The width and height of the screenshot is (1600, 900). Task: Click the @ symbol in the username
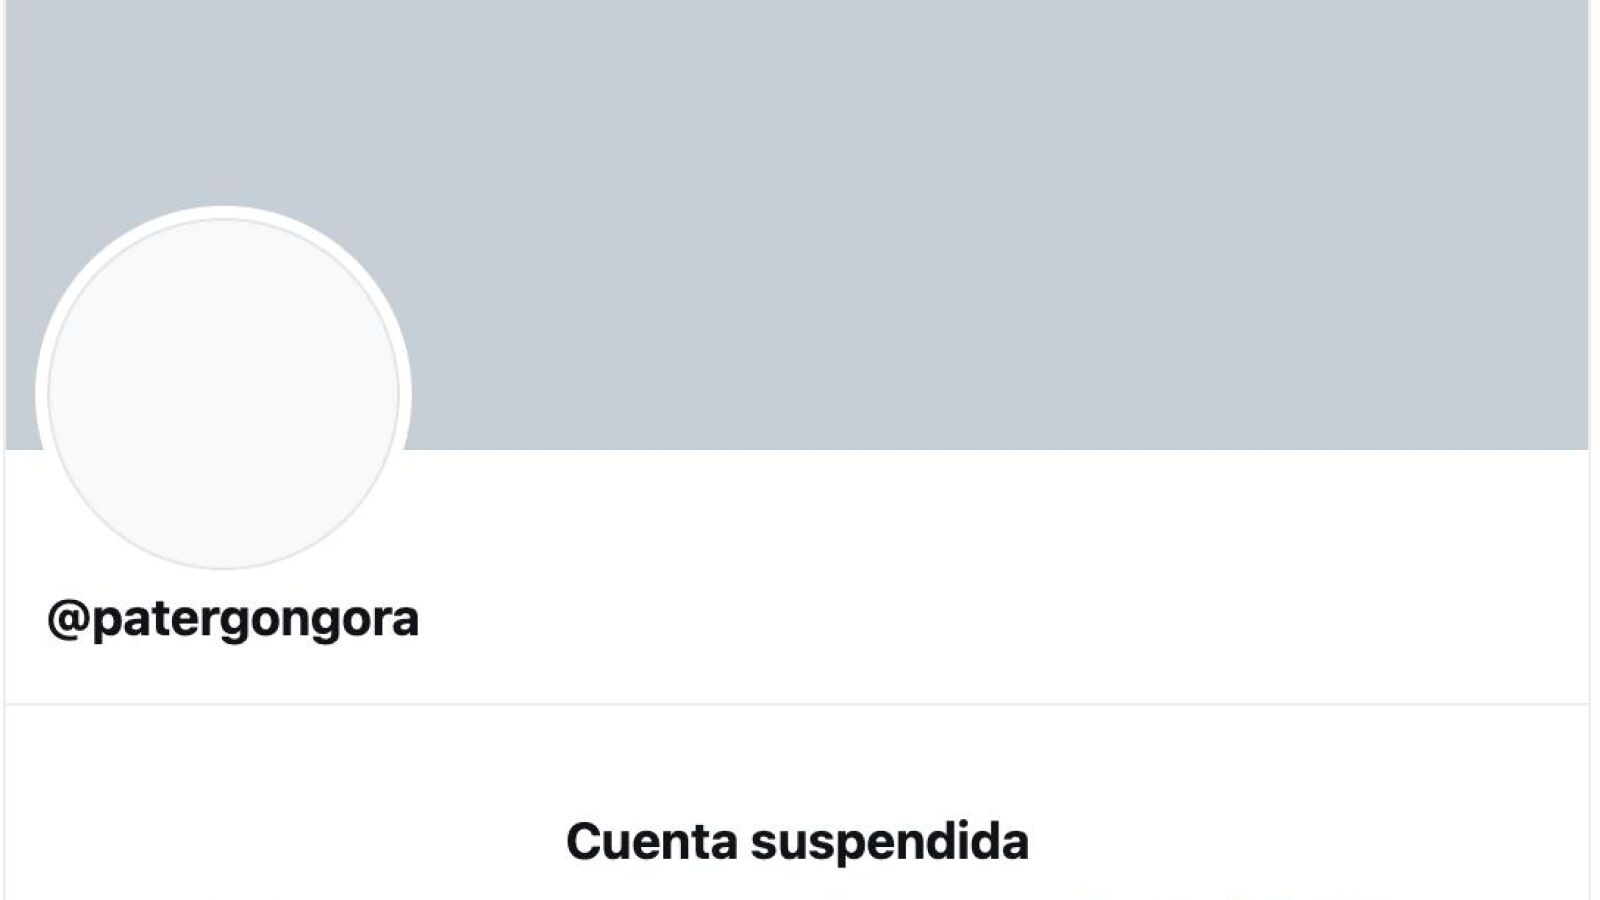coord(69,619)
